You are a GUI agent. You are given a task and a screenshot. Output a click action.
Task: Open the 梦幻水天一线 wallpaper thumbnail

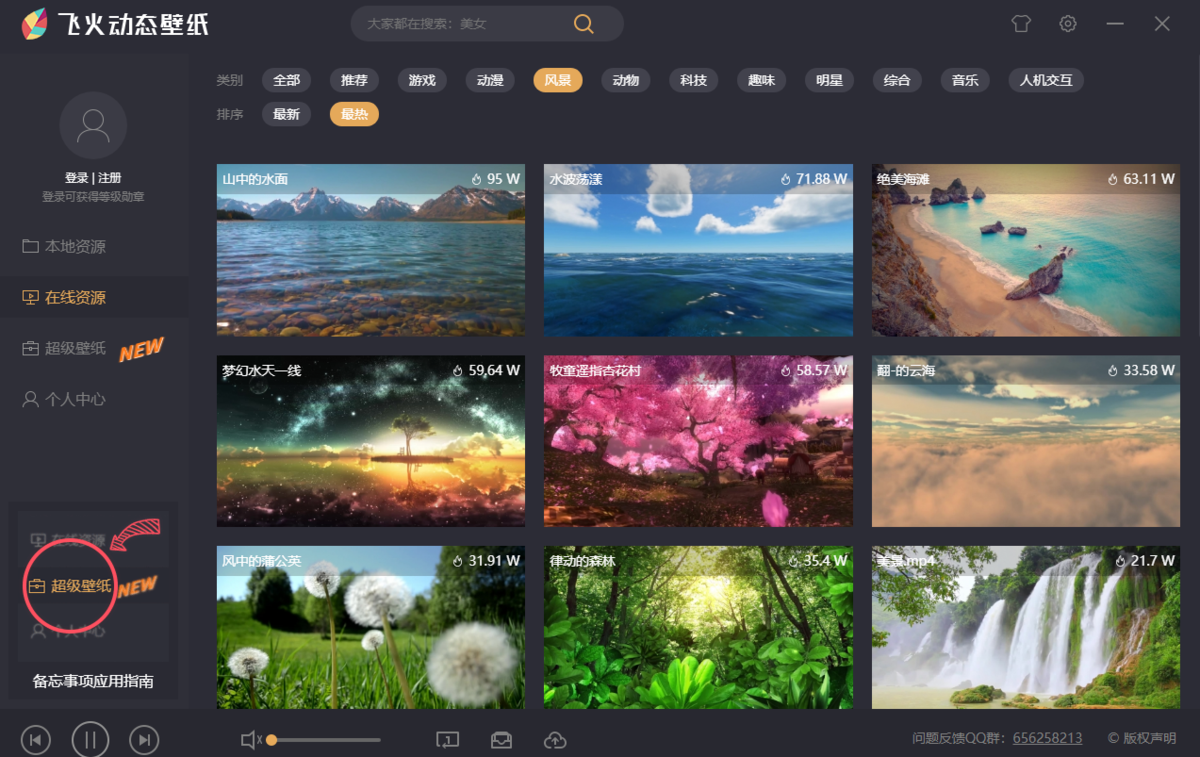coord(371,441)
